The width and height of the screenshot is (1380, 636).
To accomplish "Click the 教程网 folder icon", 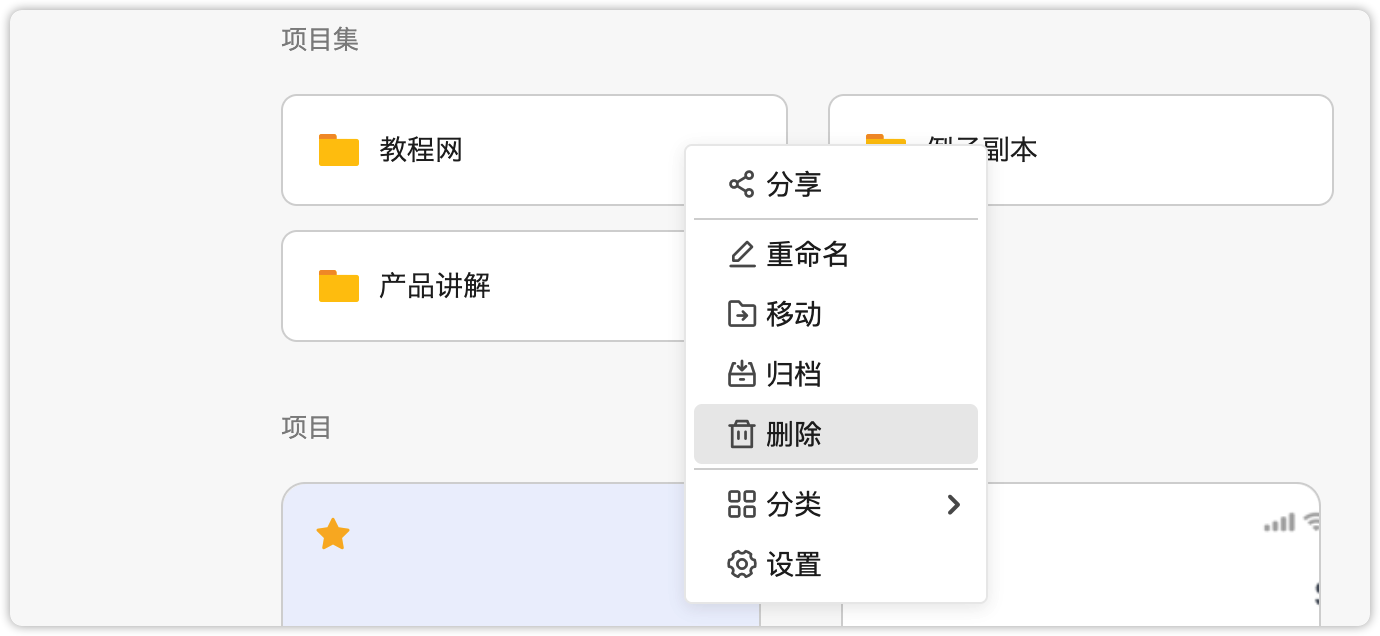I will (339, 150).
